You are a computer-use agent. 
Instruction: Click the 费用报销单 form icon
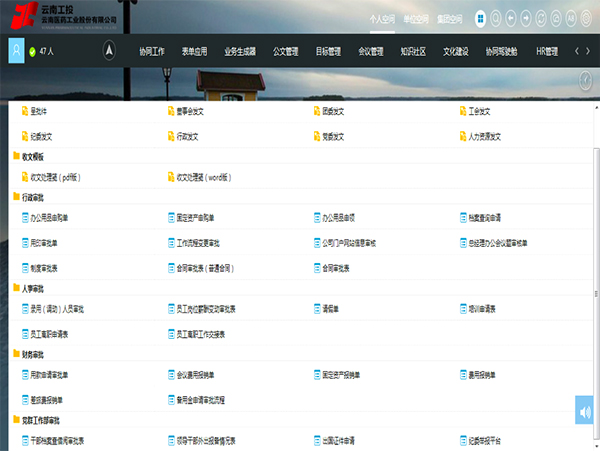[463, 375]
